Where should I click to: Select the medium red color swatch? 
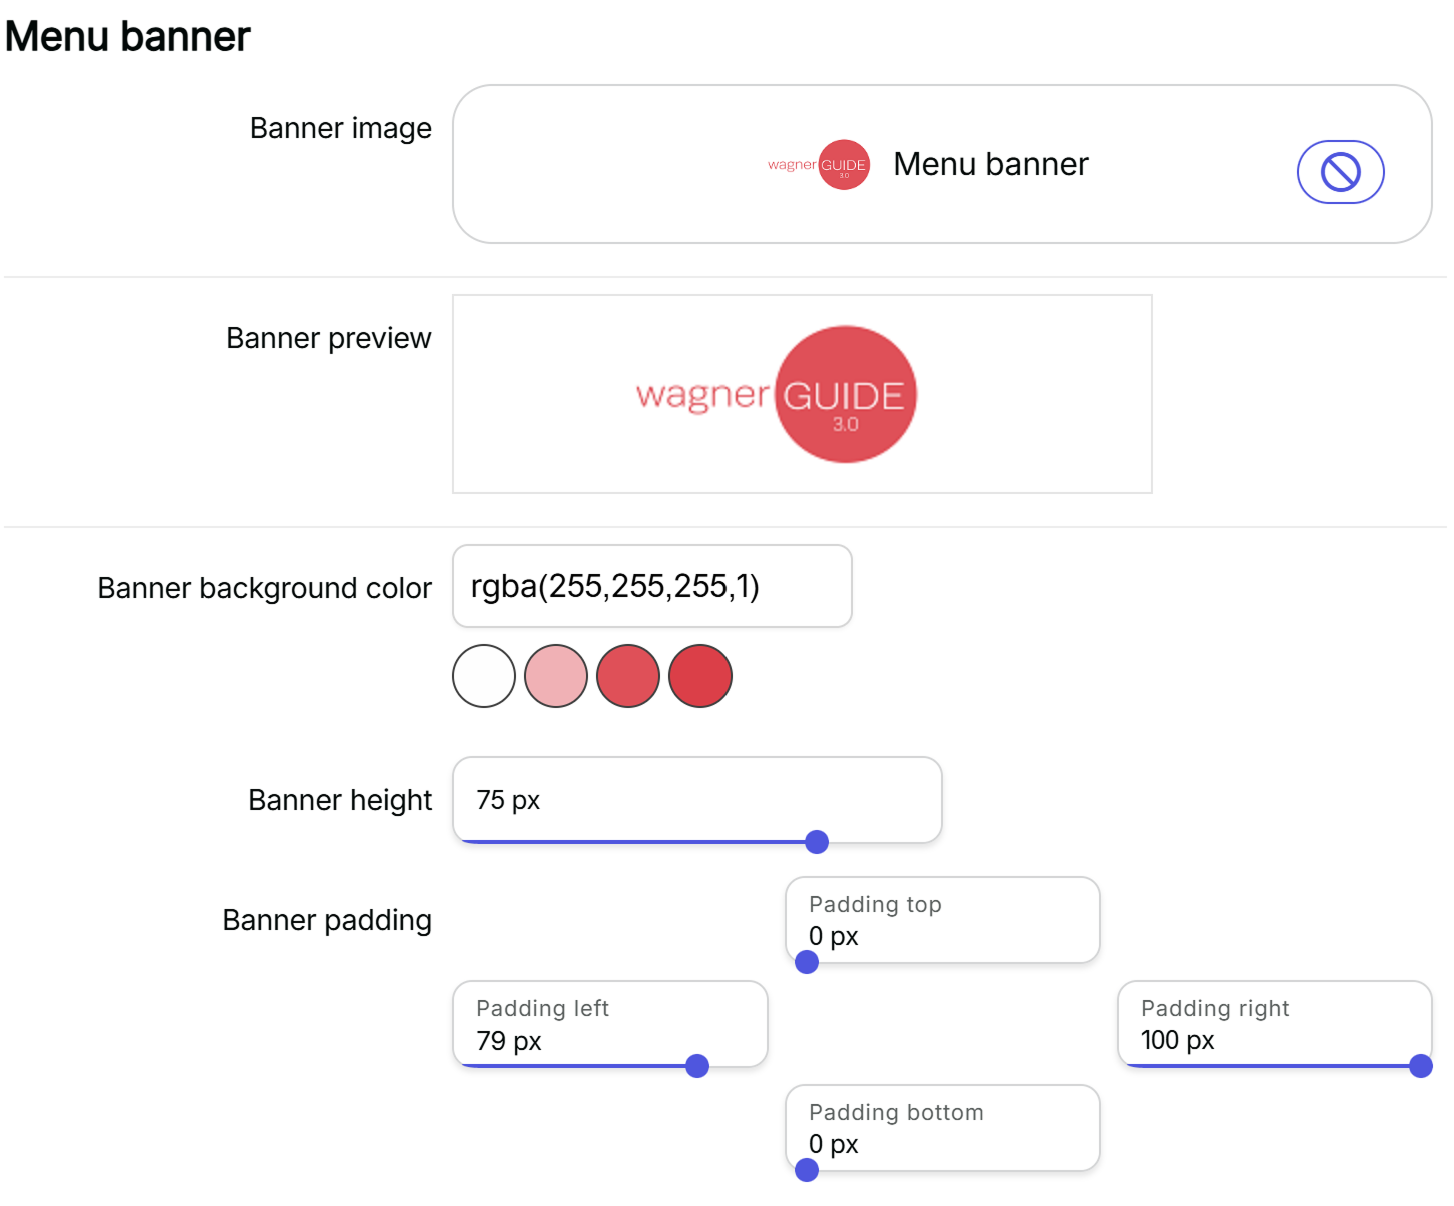pos(628,676)
